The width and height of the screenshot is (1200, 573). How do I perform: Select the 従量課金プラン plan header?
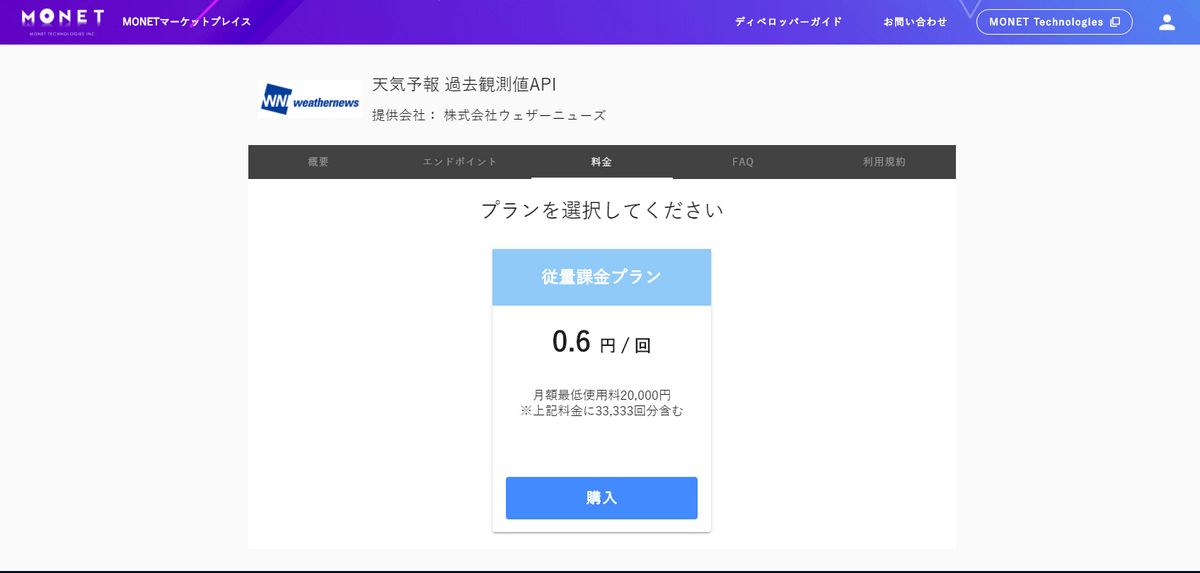(602, 277)
